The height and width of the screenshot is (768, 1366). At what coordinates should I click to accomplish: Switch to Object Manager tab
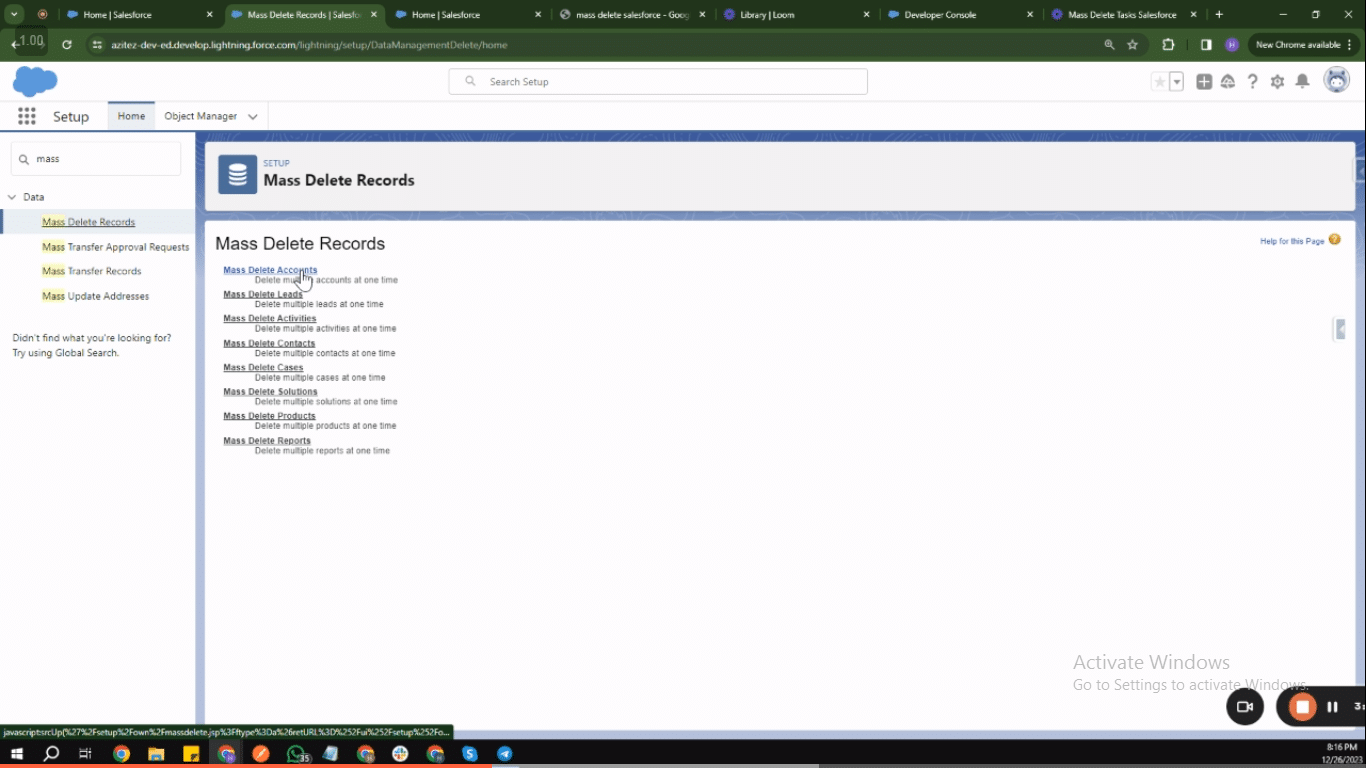point(200,116)
